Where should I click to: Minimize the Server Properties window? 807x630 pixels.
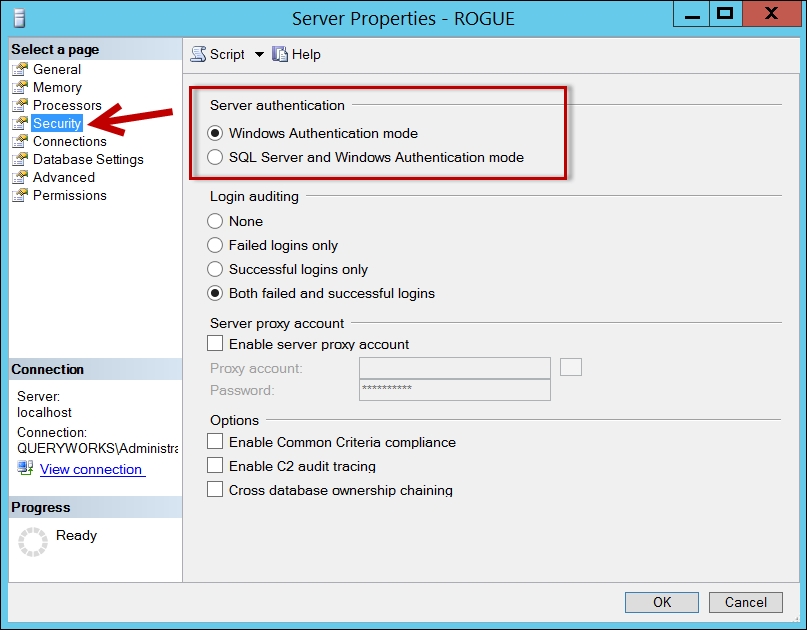(x=692, y=15)
